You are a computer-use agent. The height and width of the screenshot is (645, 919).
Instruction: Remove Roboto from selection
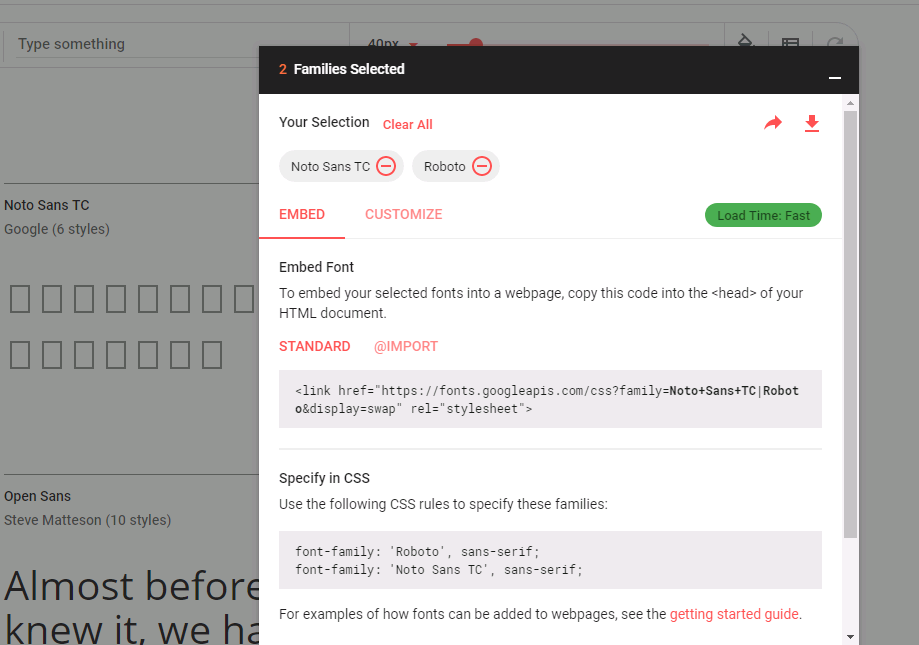click(482, 166)
